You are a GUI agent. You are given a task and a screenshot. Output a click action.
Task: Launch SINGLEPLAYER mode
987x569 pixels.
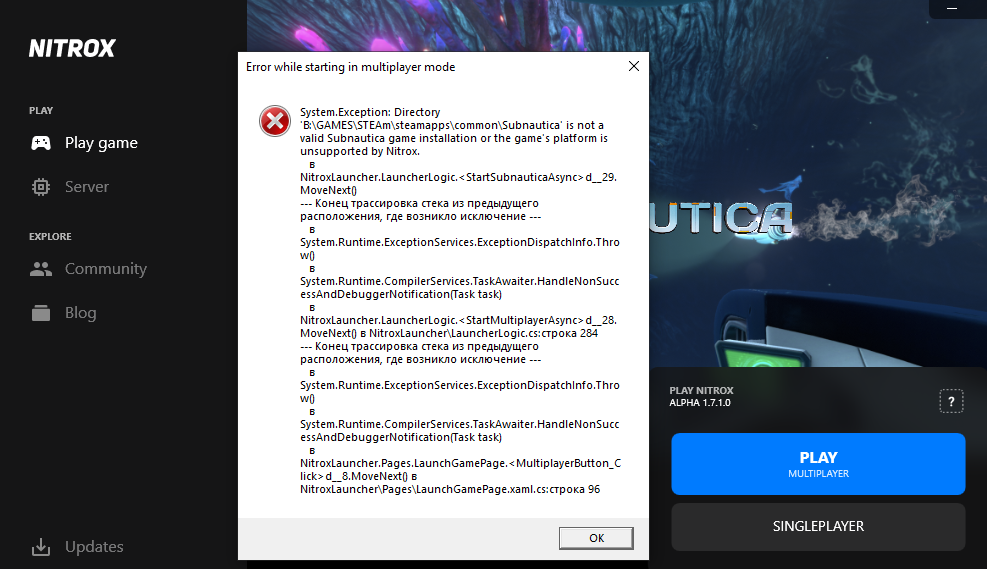point(818,527)
